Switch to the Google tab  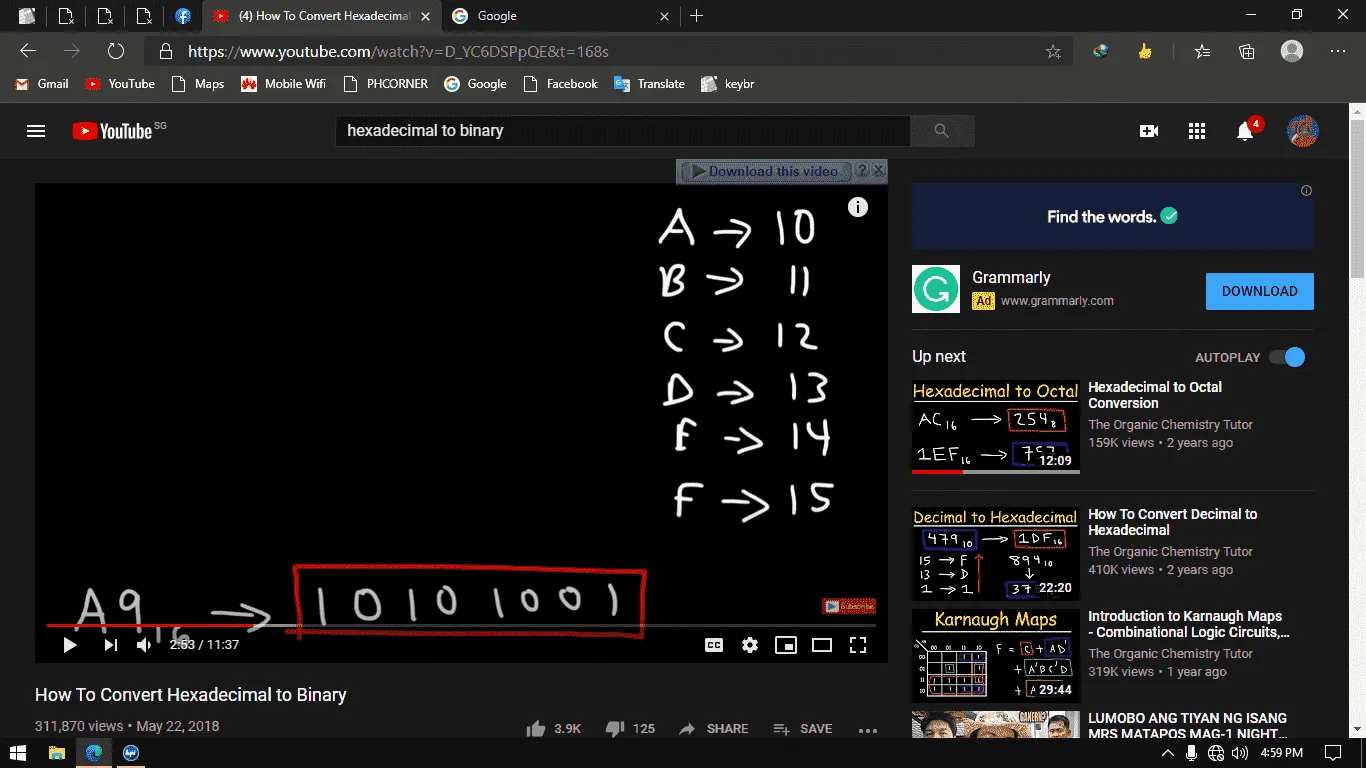(560, 16)
